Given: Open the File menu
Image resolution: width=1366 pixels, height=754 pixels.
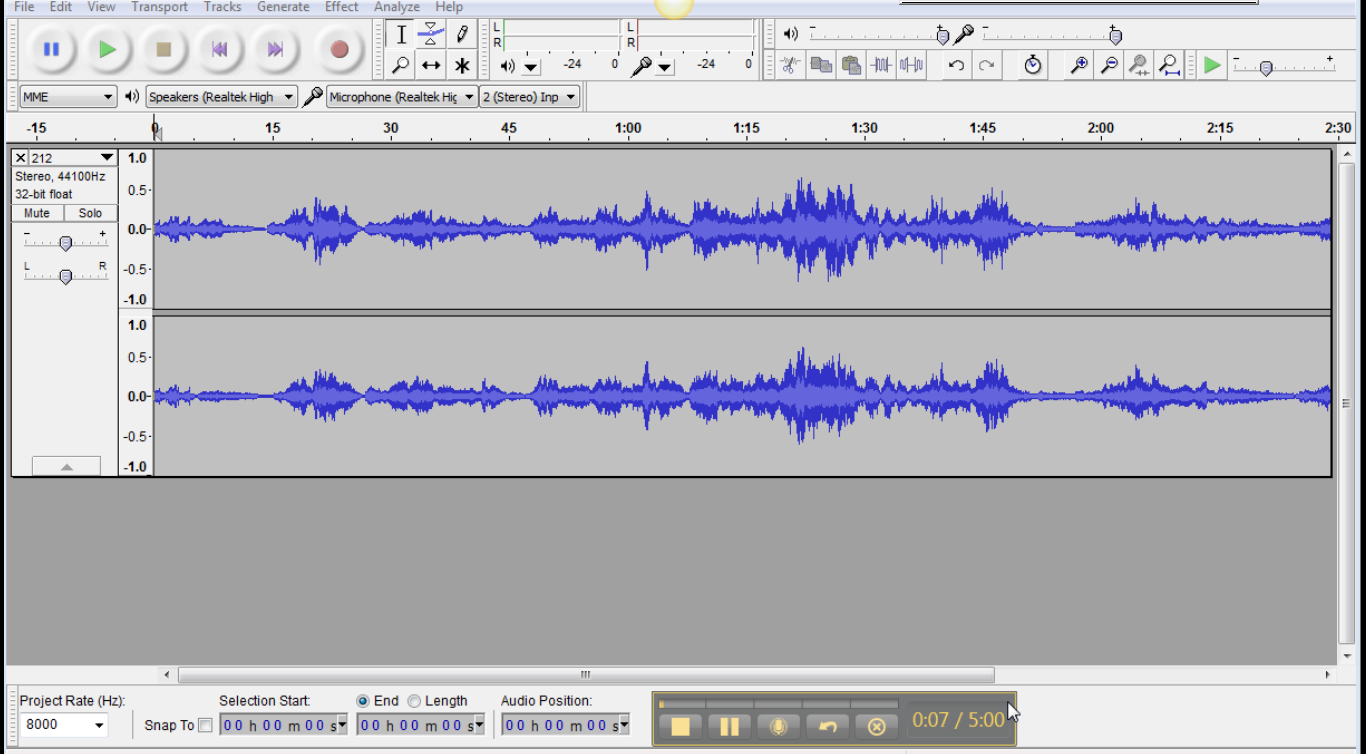Looking at the screenshot, I should tap(24, 7).
